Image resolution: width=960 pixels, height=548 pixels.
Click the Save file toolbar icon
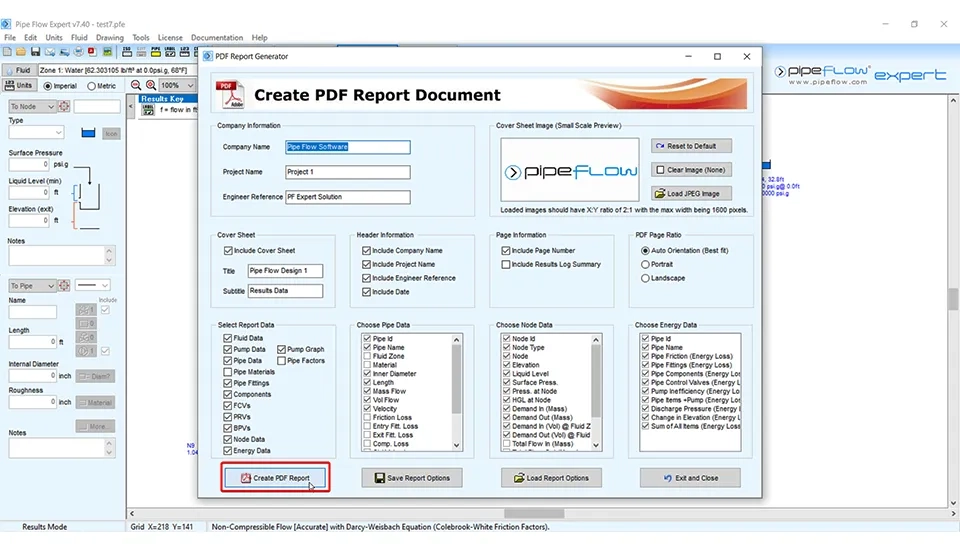35,52
